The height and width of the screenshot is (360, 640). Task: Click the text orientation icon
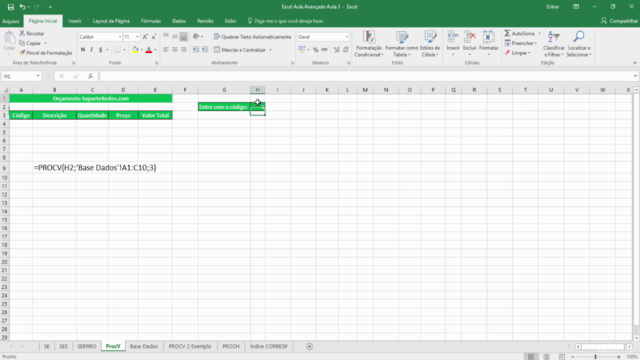196,37
